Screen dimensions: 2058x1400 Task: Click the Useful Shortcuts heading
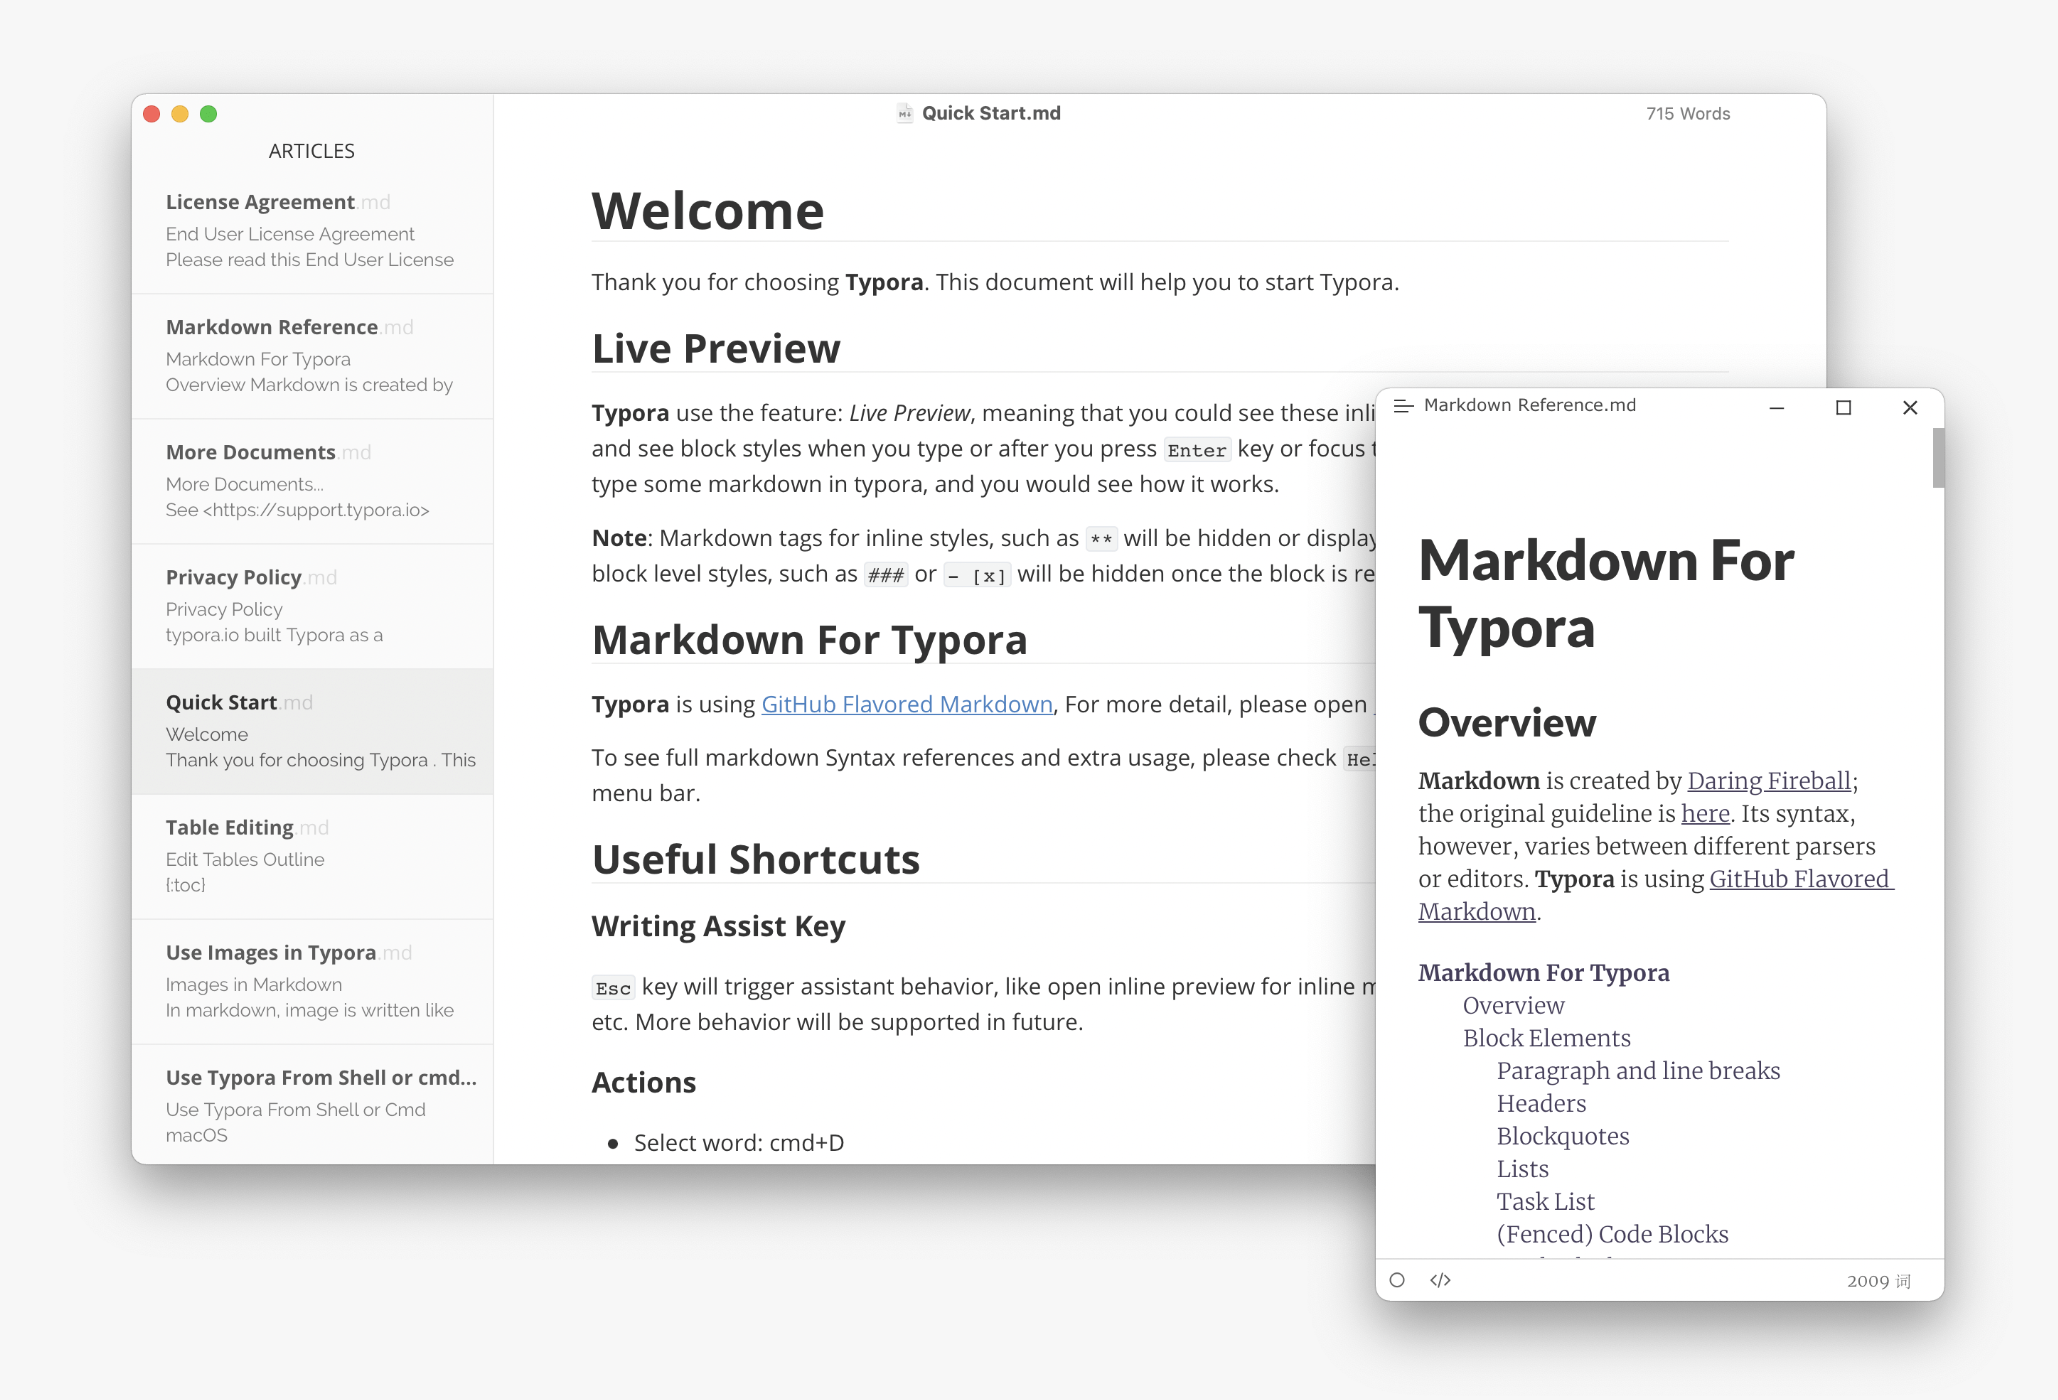756,860
